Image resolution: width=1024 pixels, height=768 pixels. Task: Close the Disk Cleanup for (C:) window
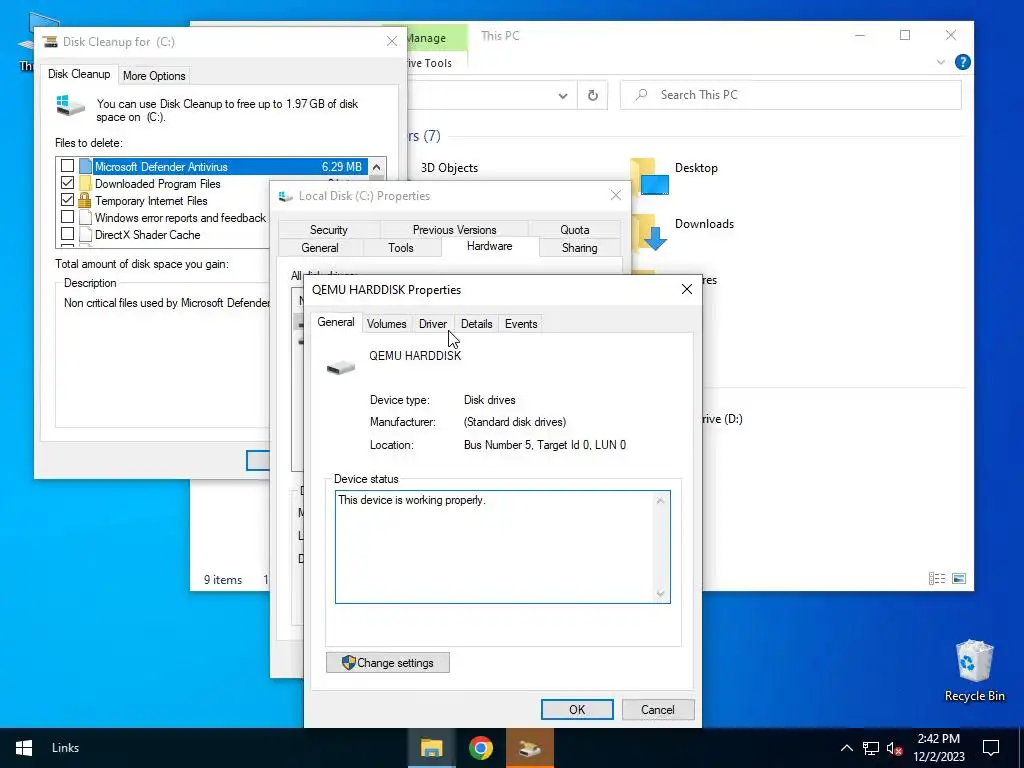click(392, 41)
